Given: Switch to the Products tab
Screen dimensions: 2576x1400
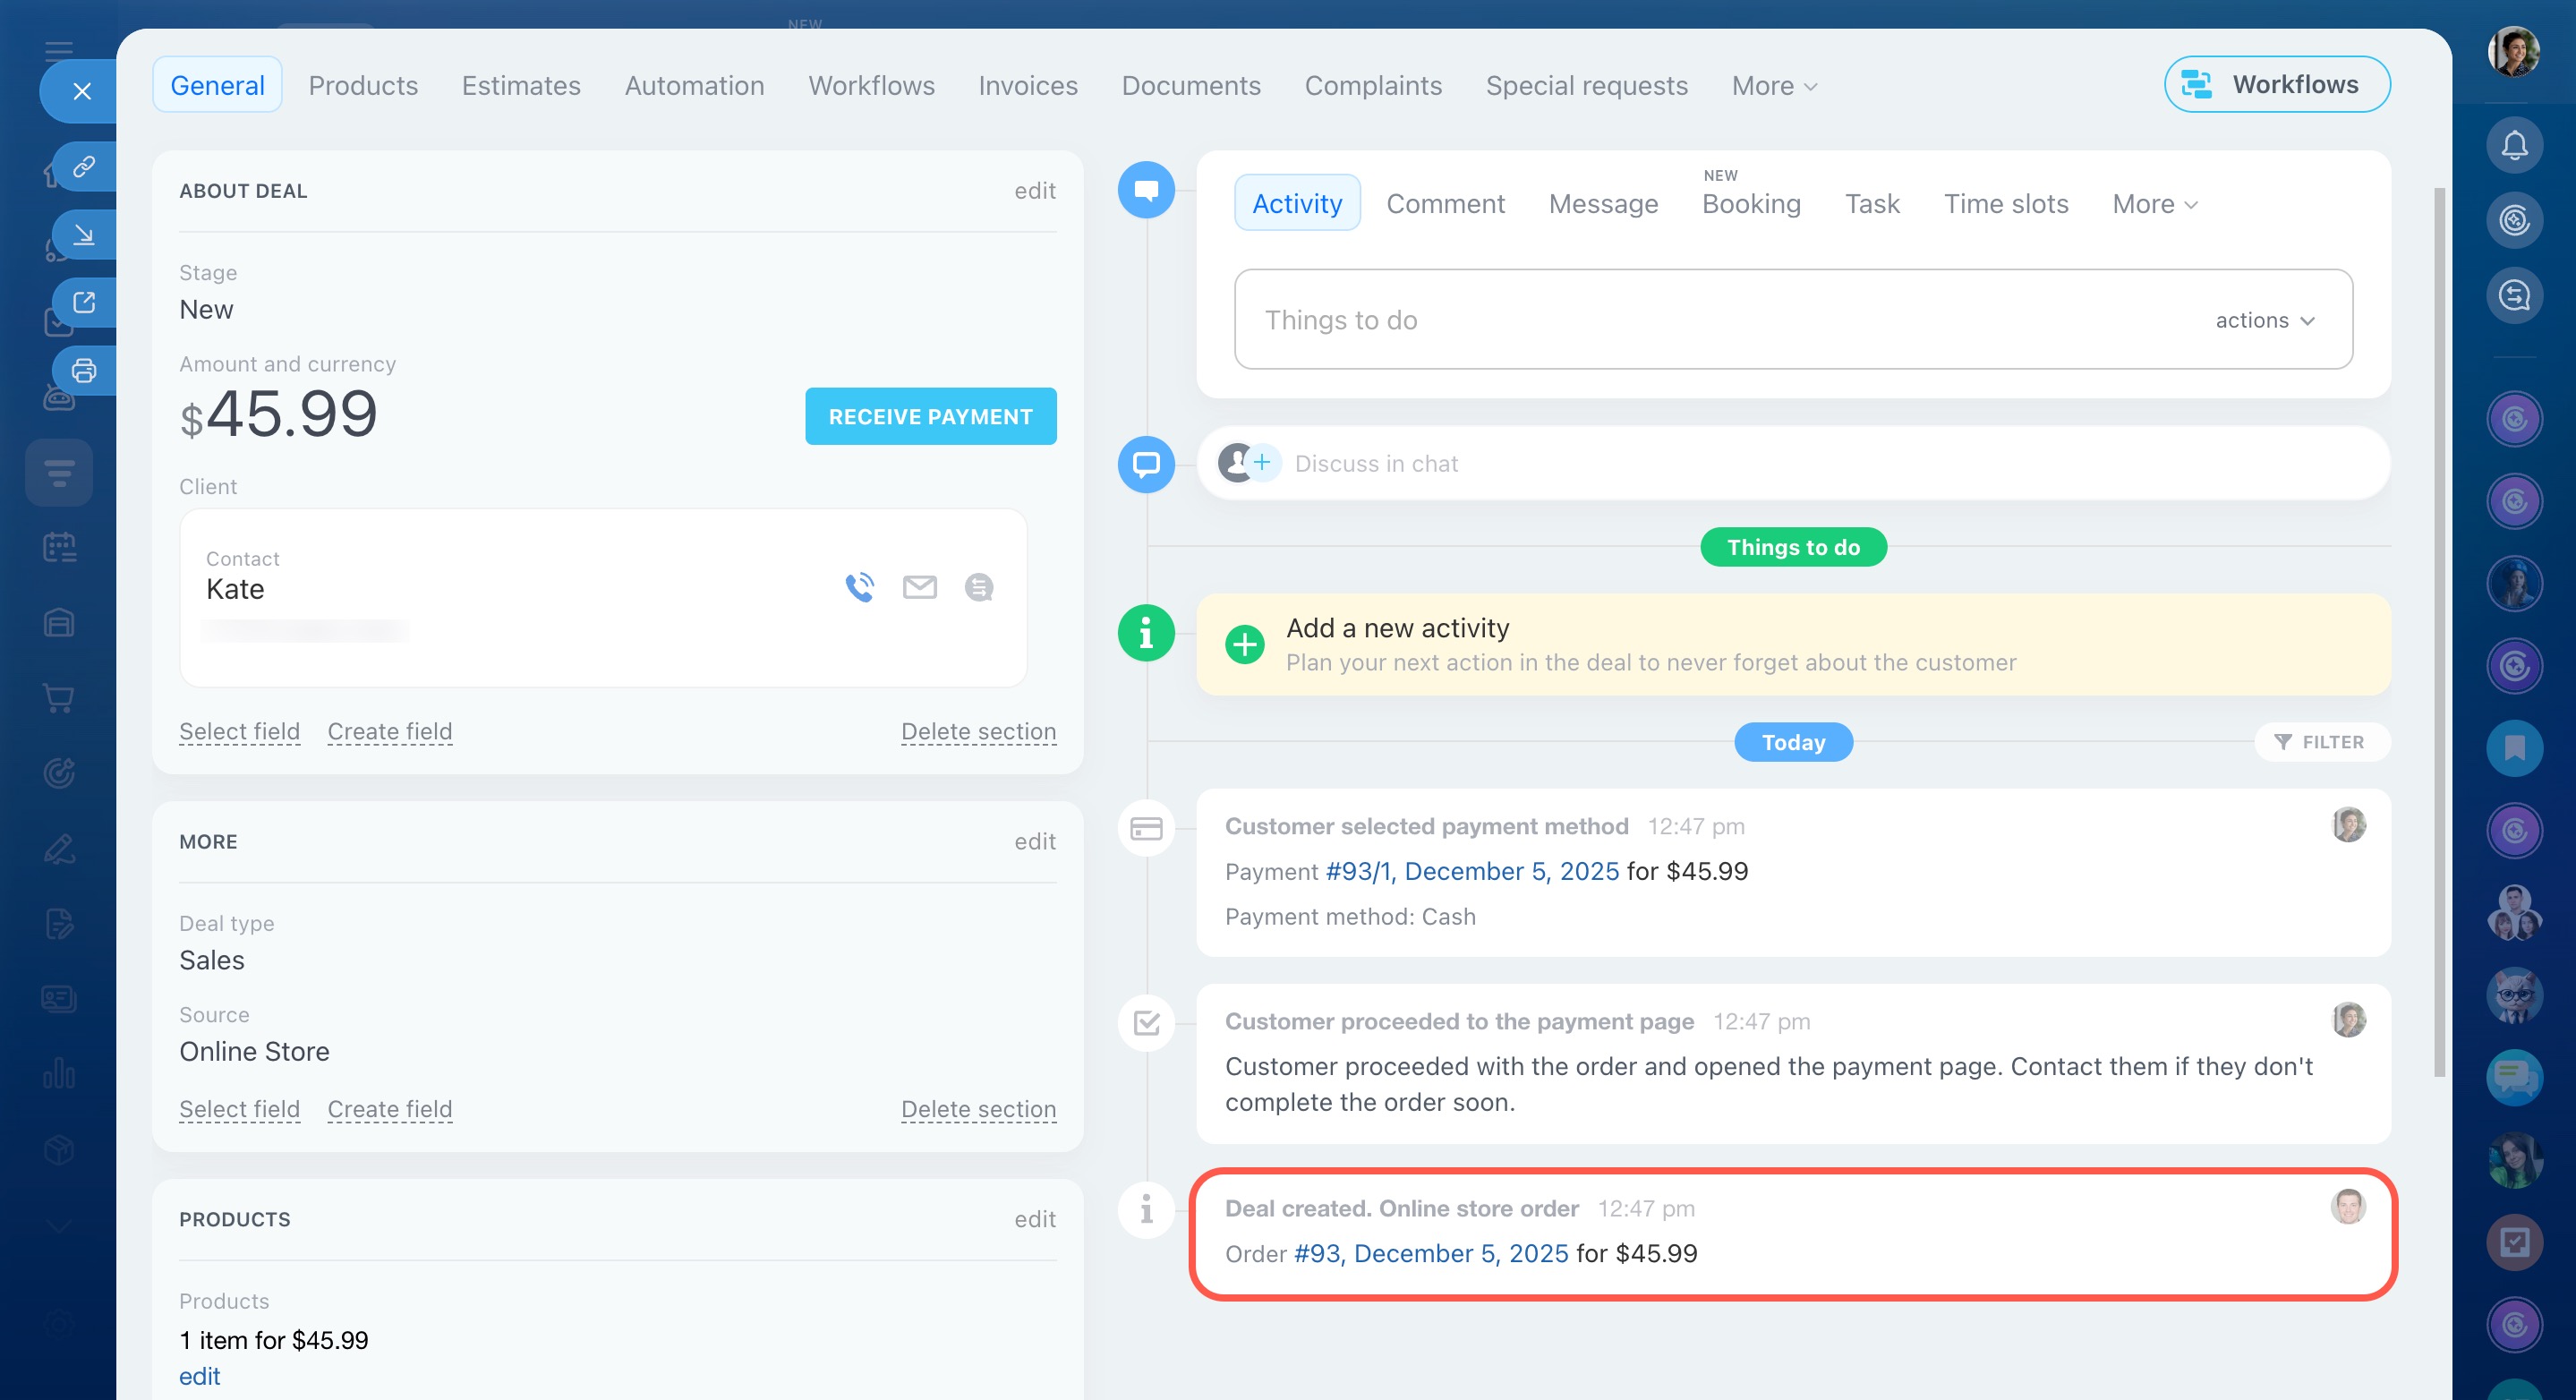Looking at the screenshot, I should 363,86.
